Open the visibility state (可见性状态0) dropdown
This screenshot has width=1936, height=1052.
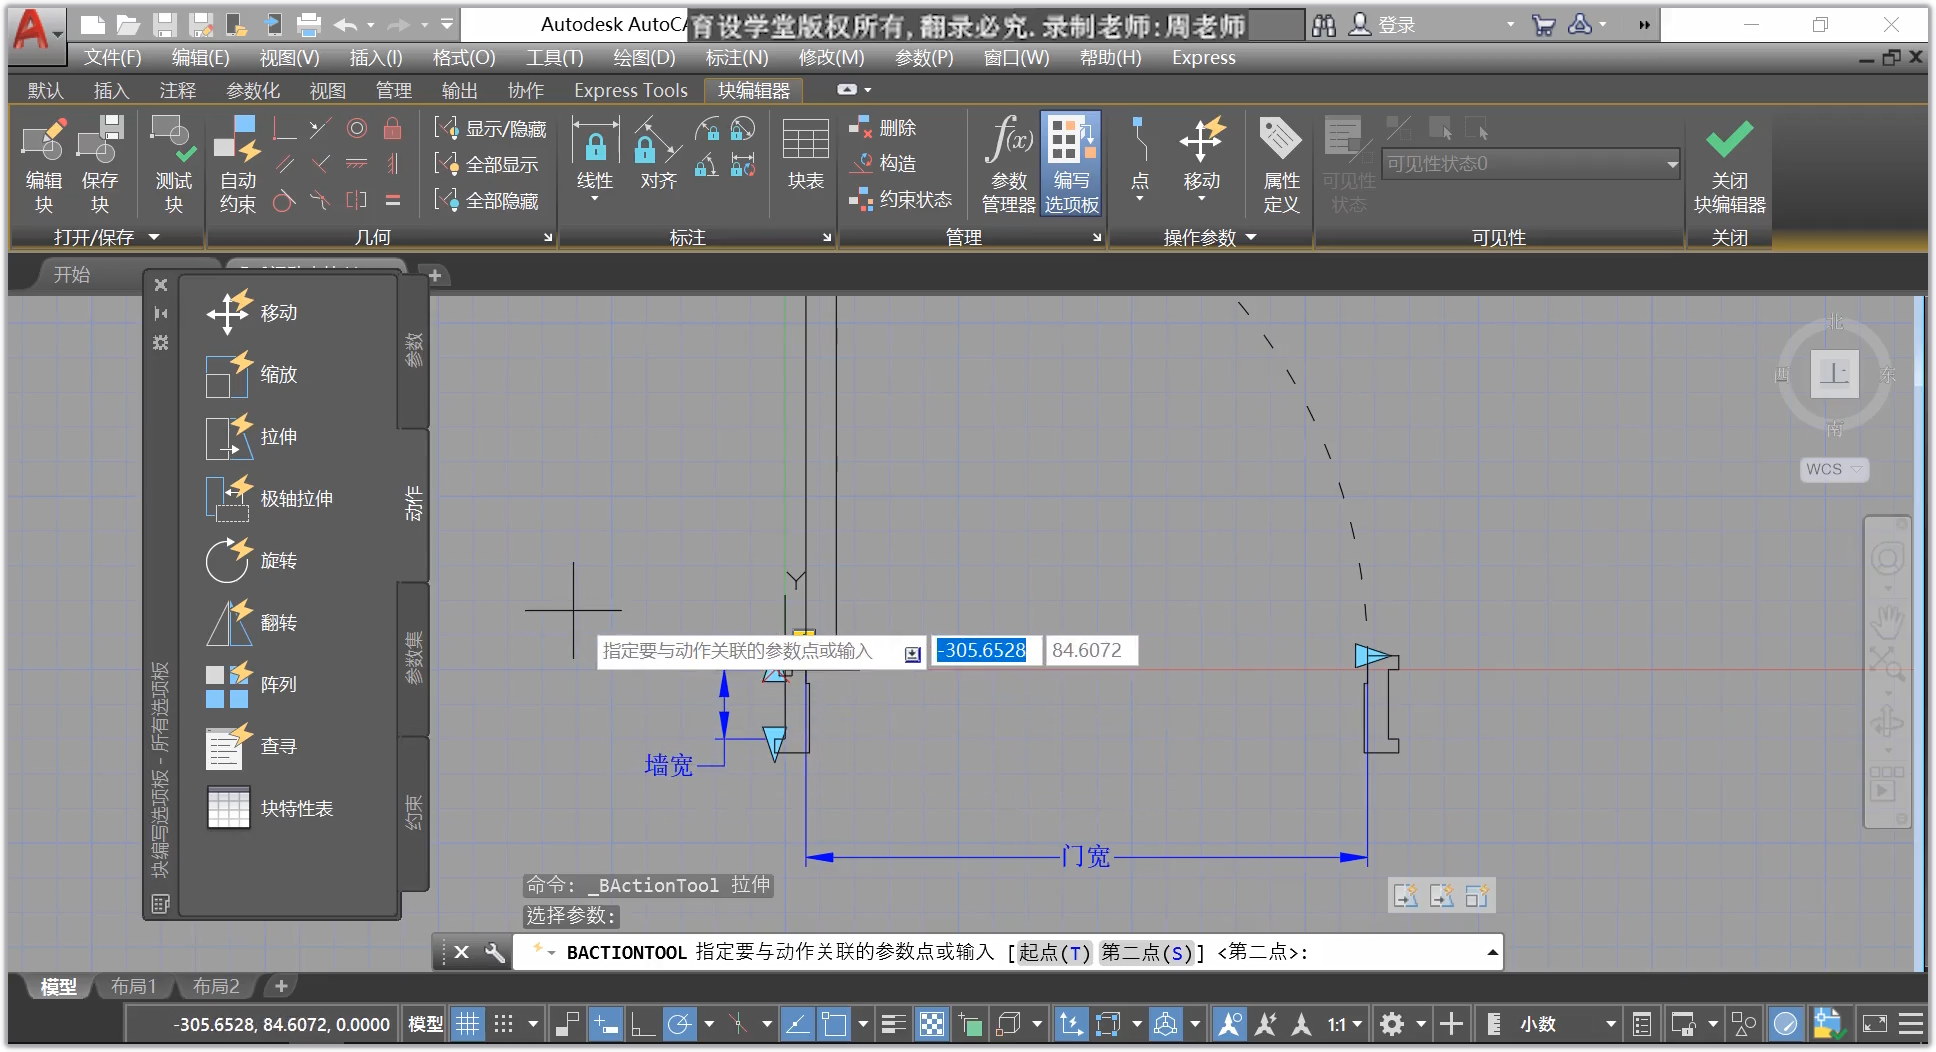coord(1530,164)
